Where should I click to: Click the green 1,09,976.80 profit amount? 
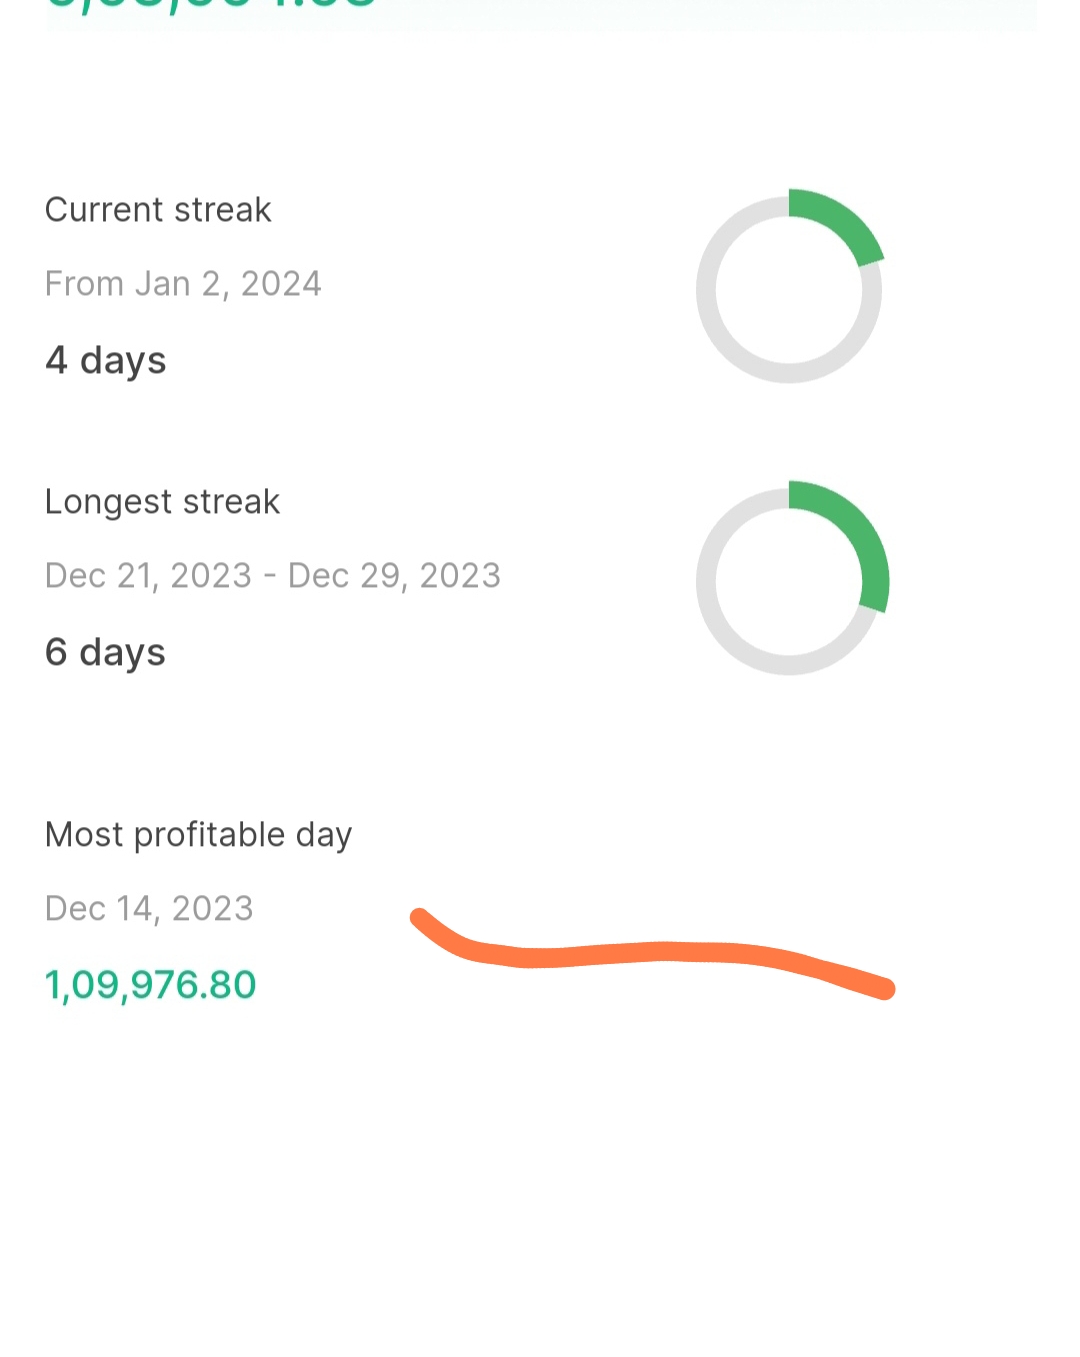click(x=151, y=985)
